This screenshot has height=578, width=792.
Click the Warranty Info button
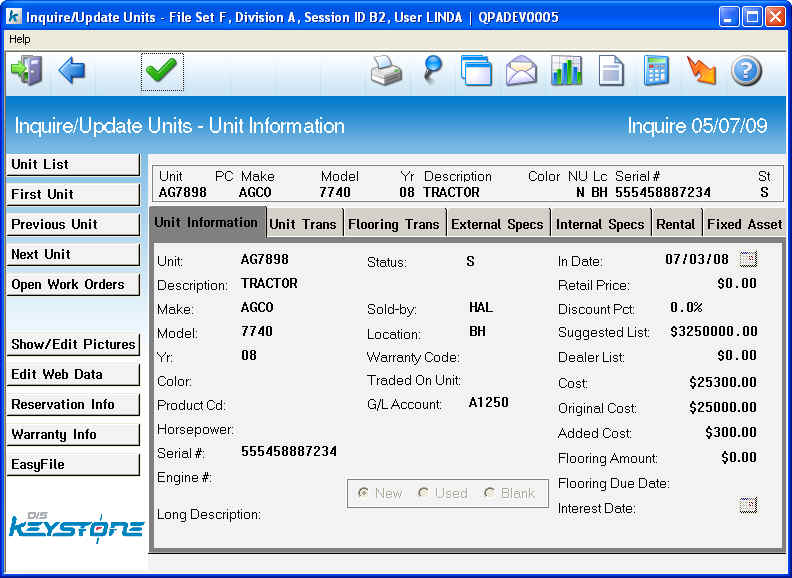pyautogui.click(x=73, y=435)
